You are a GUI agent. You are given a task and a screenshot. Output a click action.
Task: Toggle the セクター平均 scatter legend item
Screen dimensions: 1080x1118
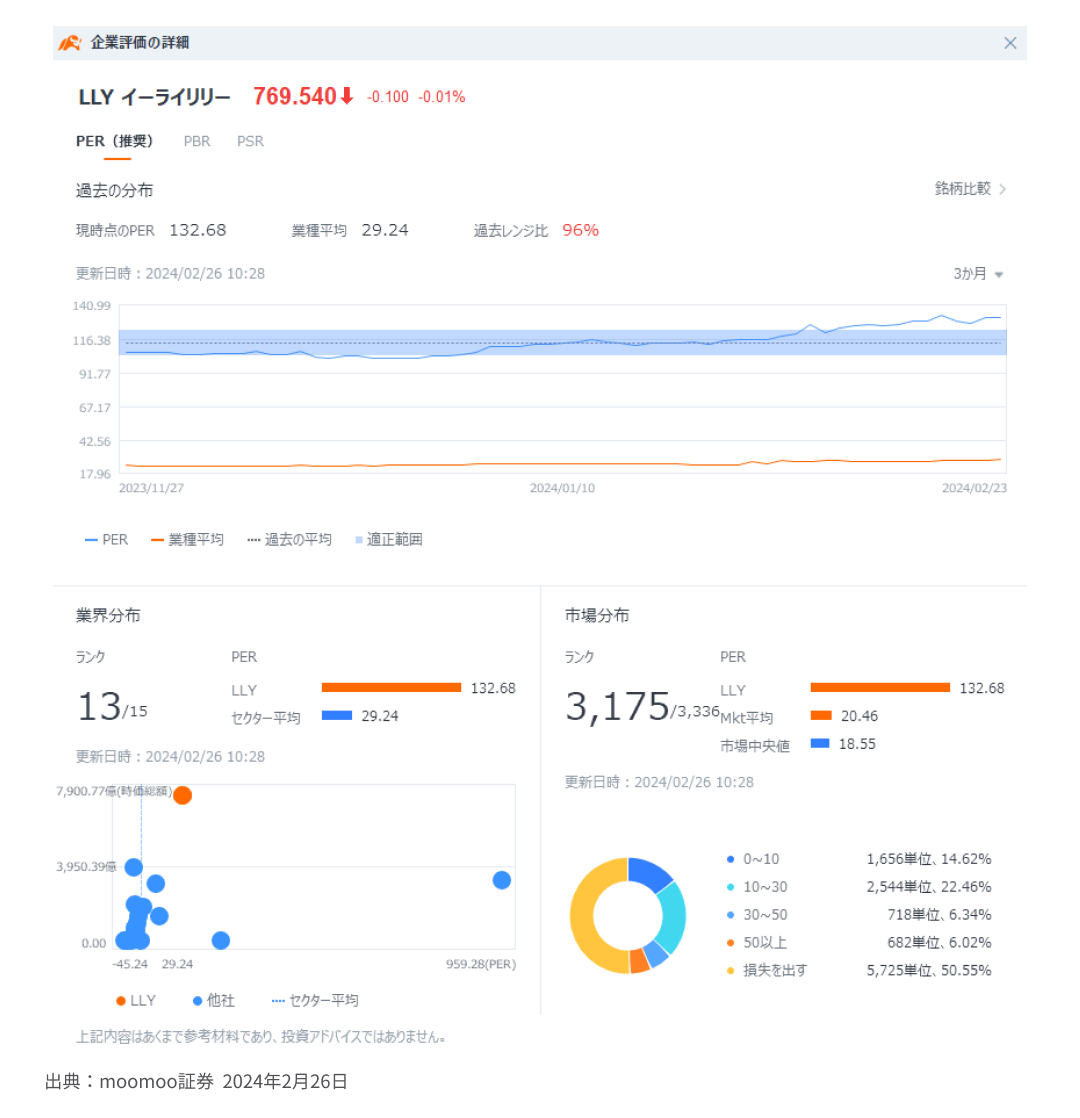tap(315, 1000)
